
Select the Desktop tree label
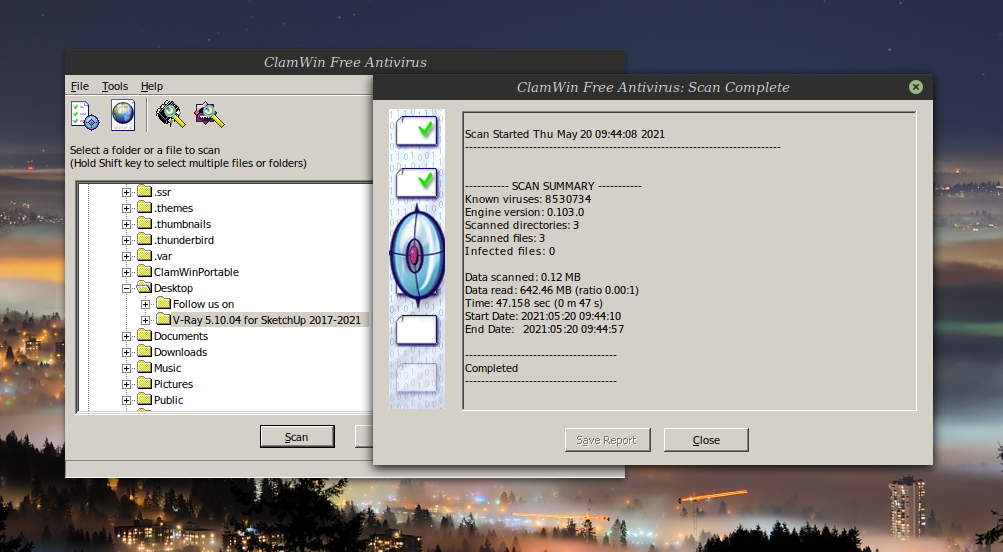(173, 288)
